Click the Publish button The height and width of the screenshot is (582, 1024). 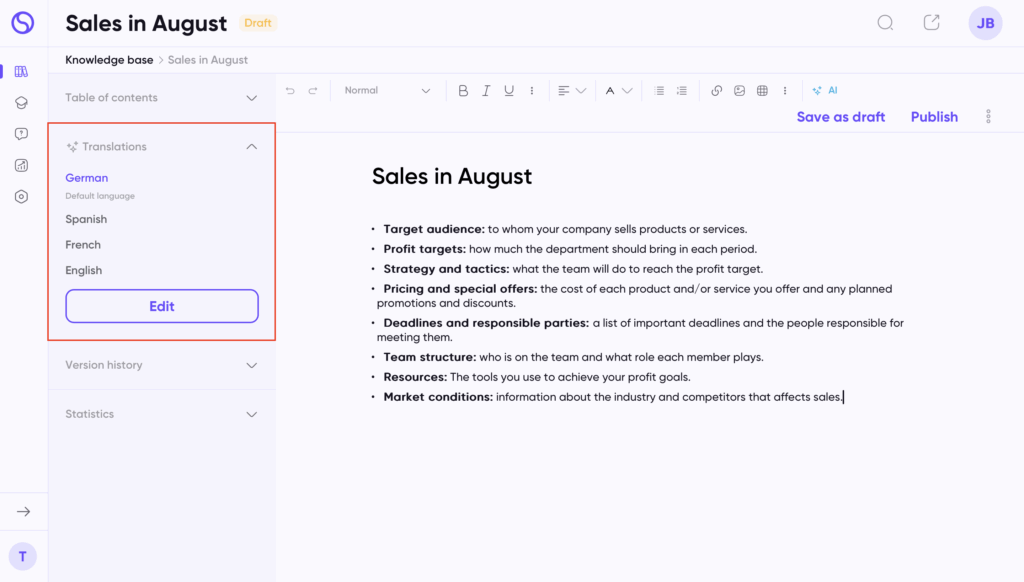pyautogui.click(x=934, y=117)
